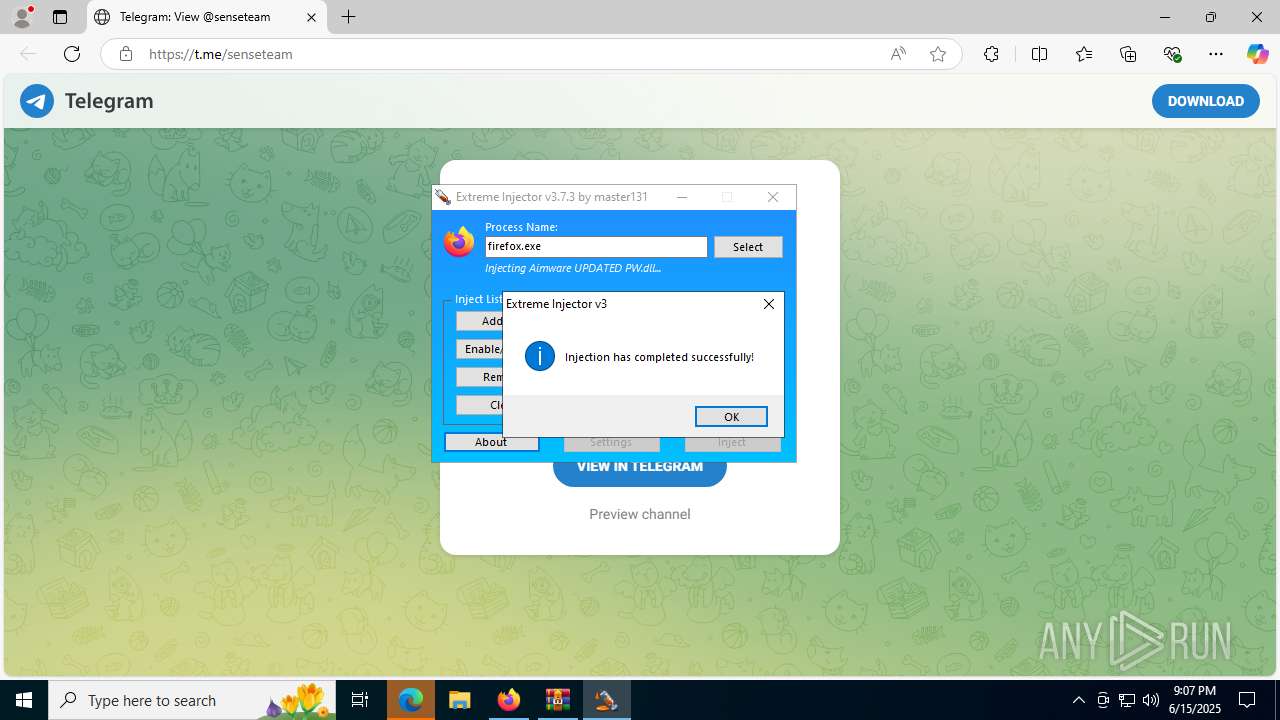Viewport: 1280px width, 720px height.
Task: Click the Firefox taskbar icon
Action: 508,700
